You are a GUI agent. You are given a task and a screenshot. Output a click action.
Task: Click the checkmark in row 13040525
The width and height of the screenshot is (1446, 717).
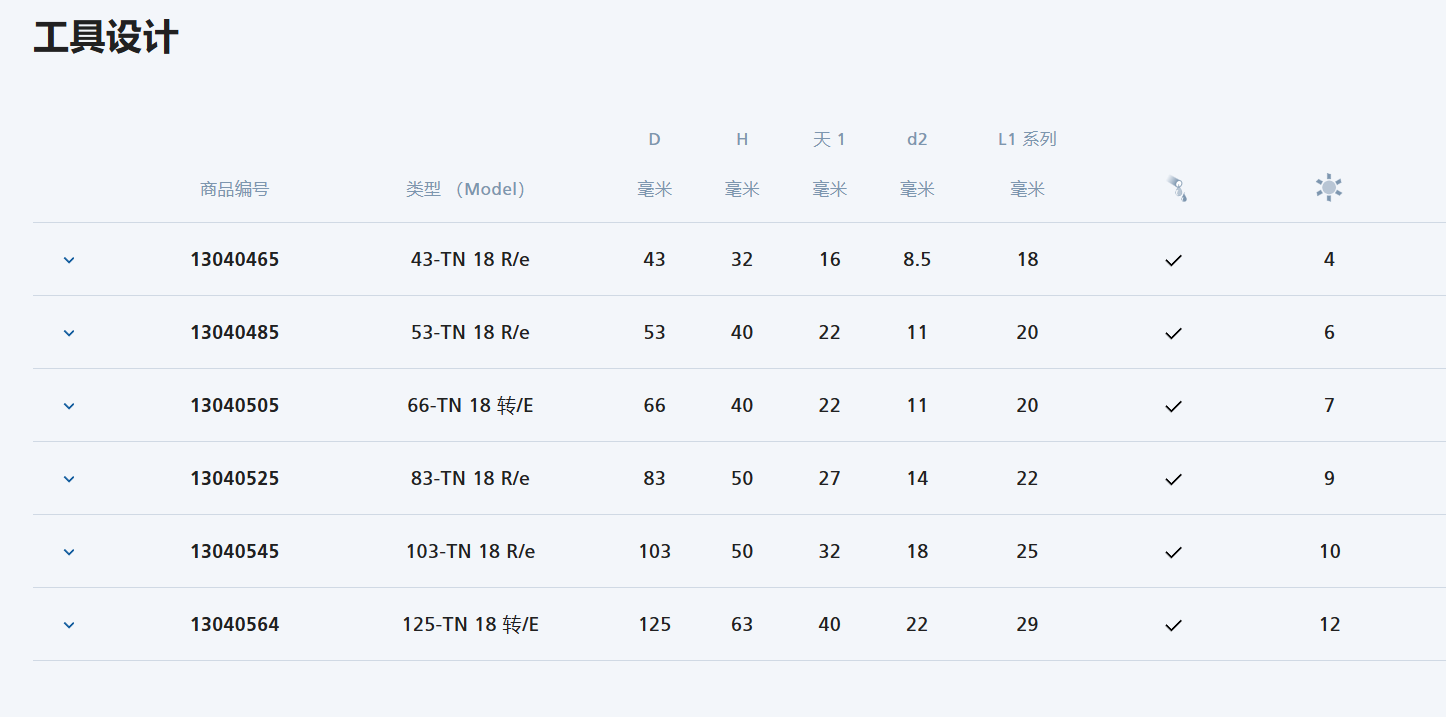(x=1174, y=479)
